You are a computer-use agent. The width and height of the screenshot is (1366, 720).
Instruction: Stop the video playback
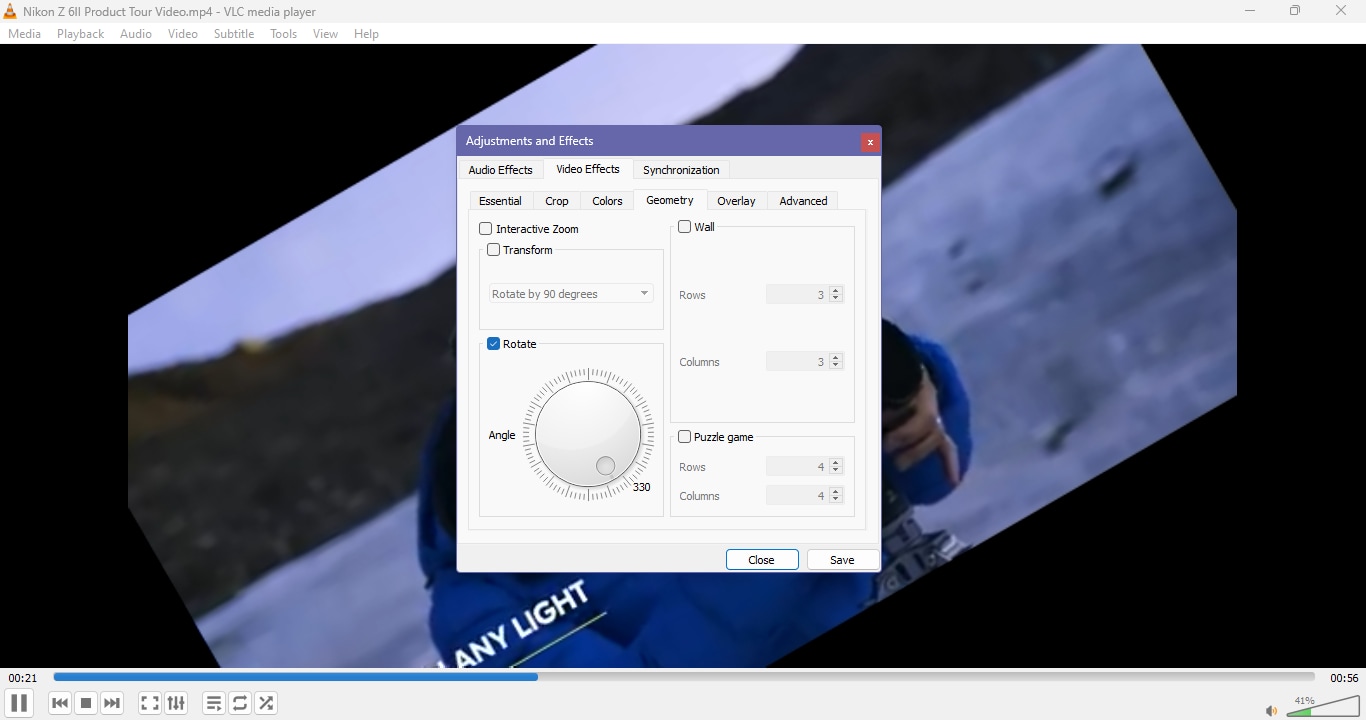(86, 704)
